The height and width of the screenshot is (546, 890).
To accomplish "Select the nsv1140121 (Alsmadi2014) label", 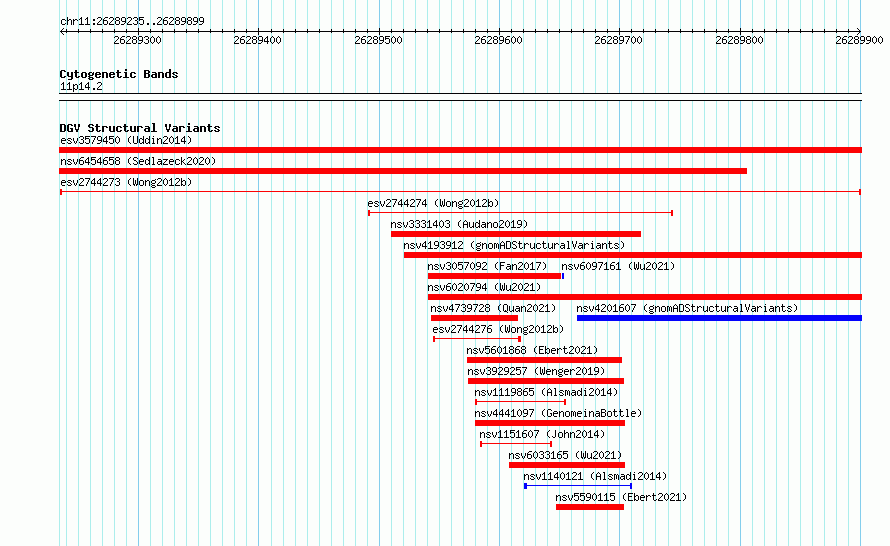I will [595, 476].
